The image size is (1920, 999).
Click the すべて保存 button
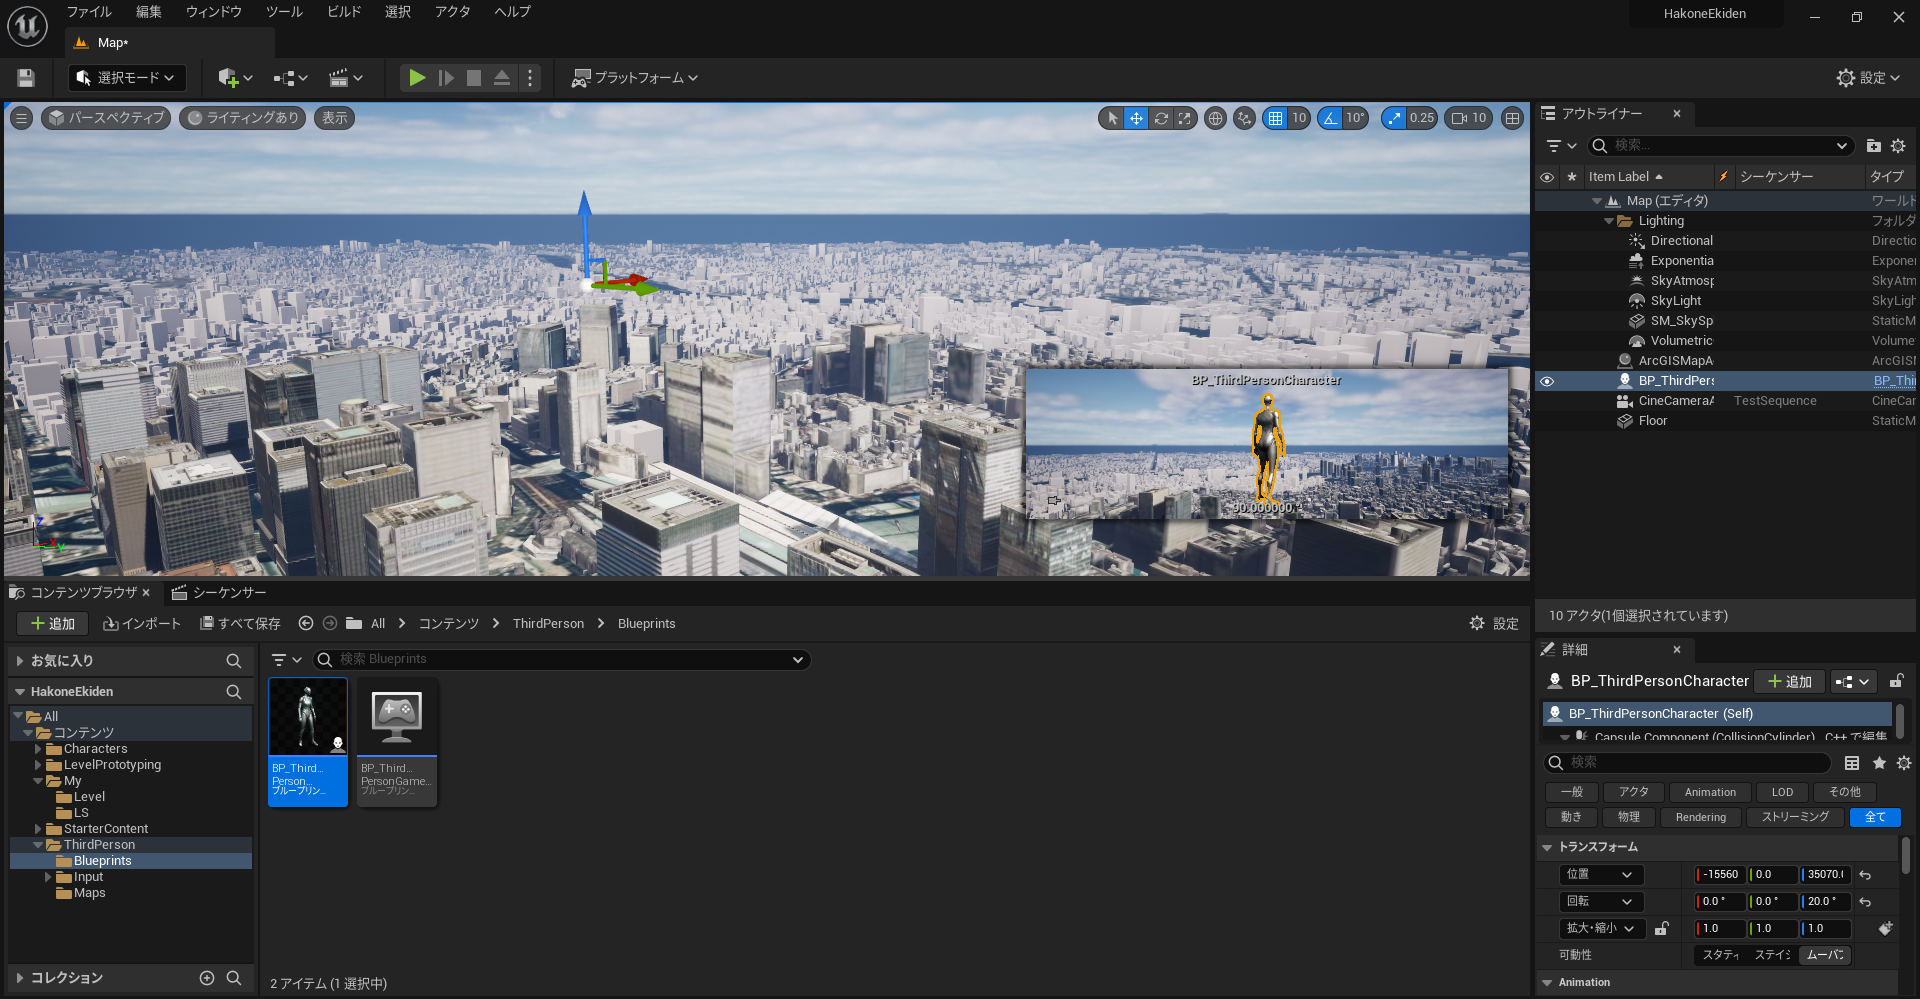coord(240,624)
